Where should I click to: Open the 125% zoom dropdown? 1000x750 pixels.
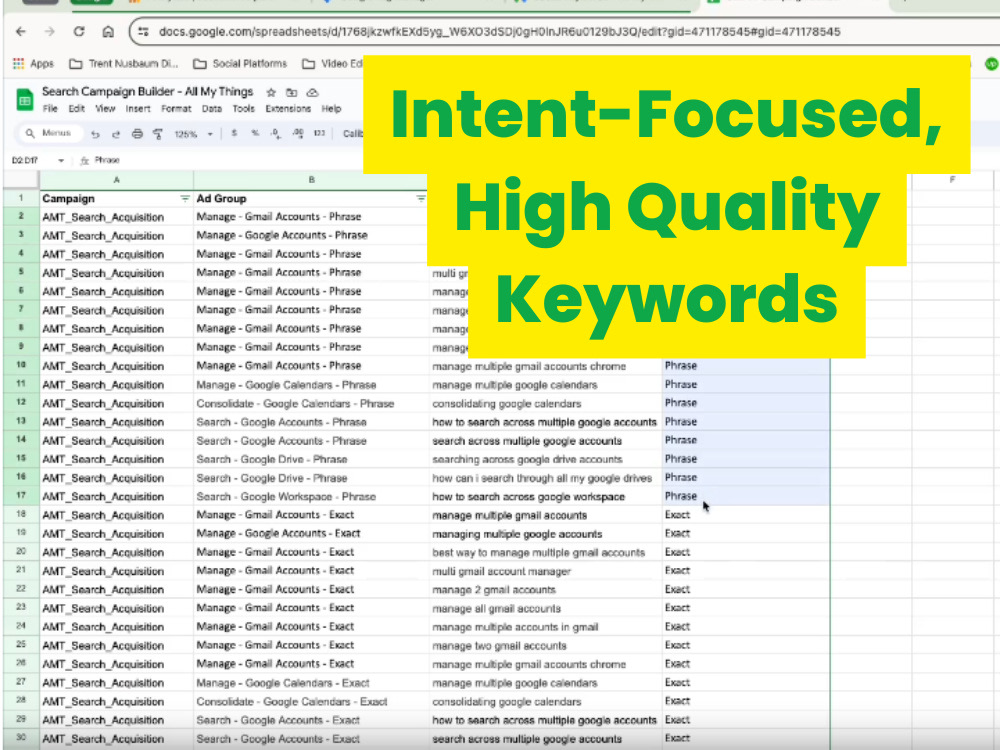194,135
